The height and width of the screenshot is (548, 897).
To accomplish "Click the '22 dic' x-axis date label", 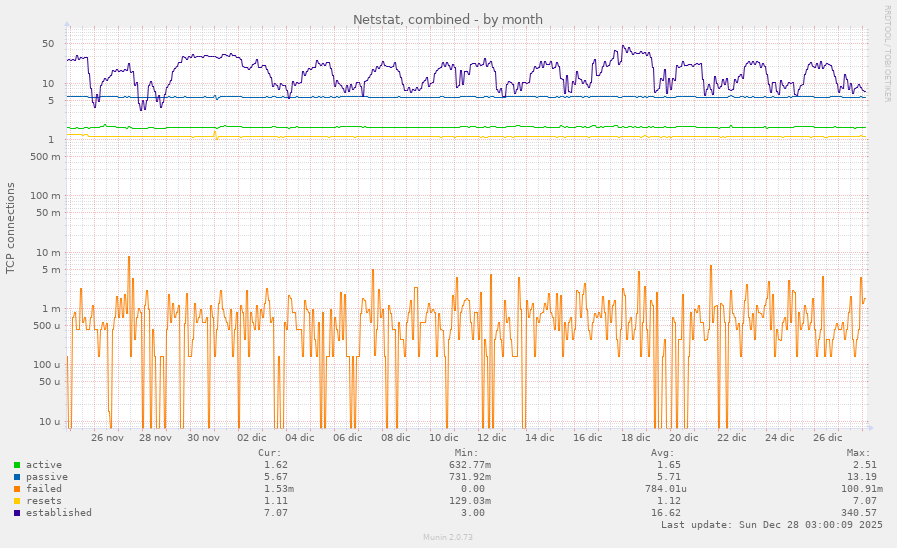I will click(x=732, y=438).
